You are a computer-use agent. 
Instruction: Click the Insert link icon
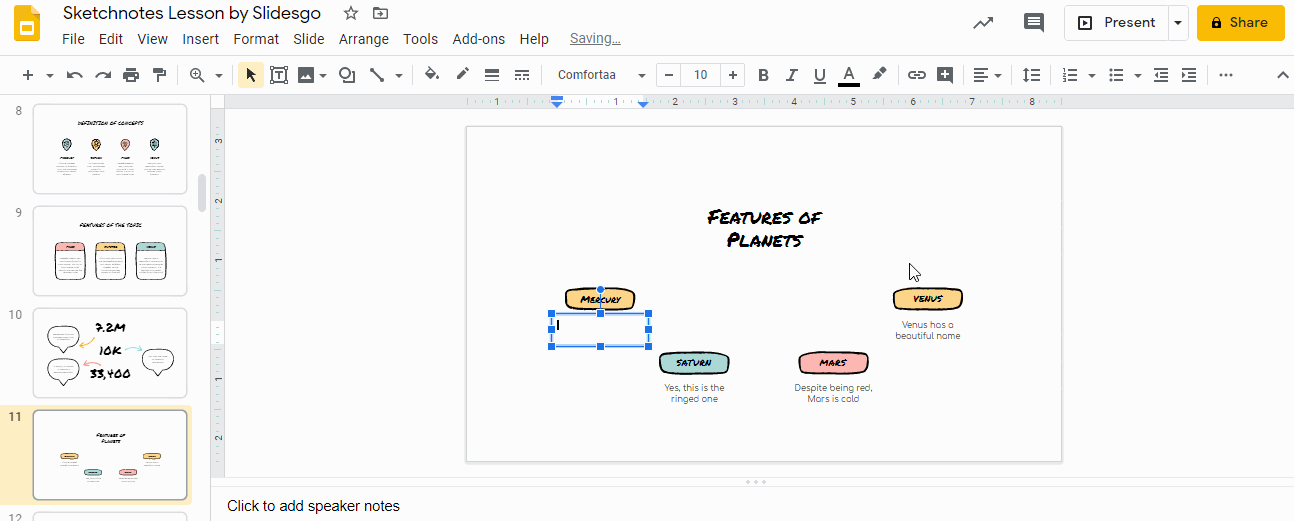(x=917, y=75)
